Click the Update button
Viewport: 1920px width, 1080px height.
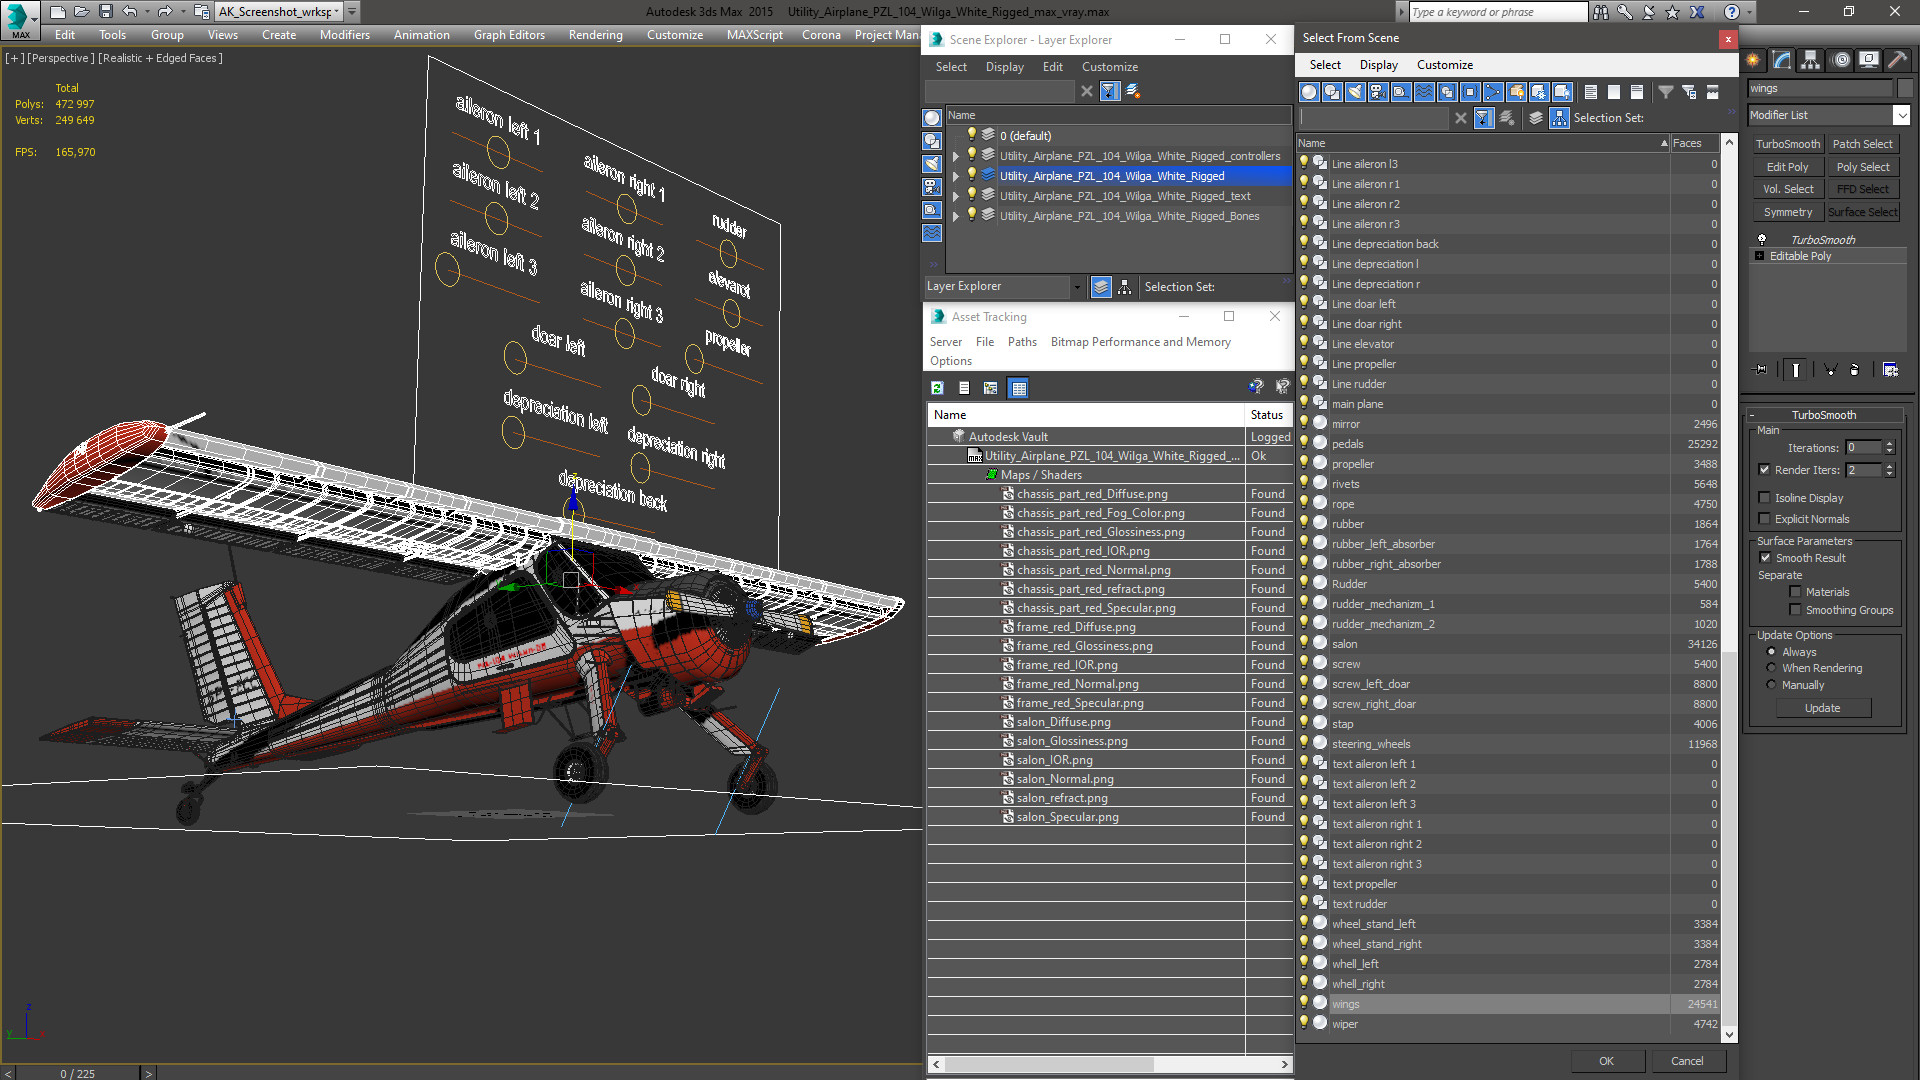tap(1823, 708)
